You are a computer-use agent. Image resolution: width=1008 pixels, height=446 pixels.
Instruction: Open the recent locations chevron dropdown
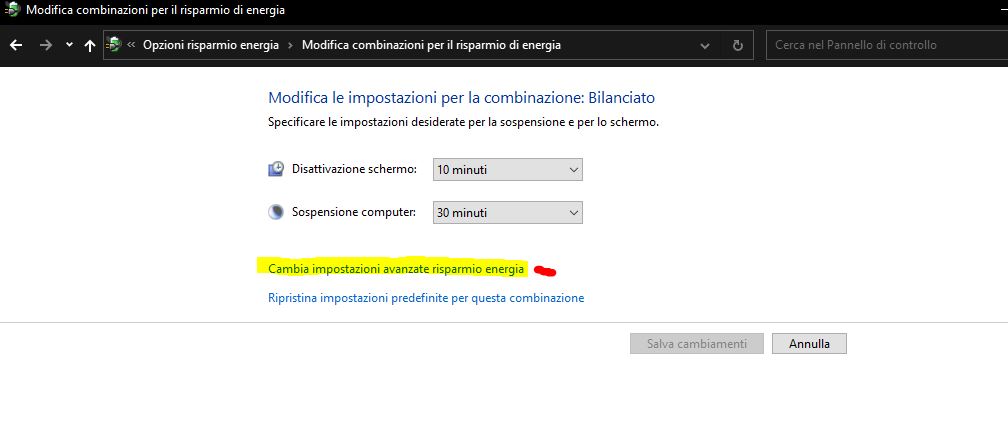click(x=69, y=45)
